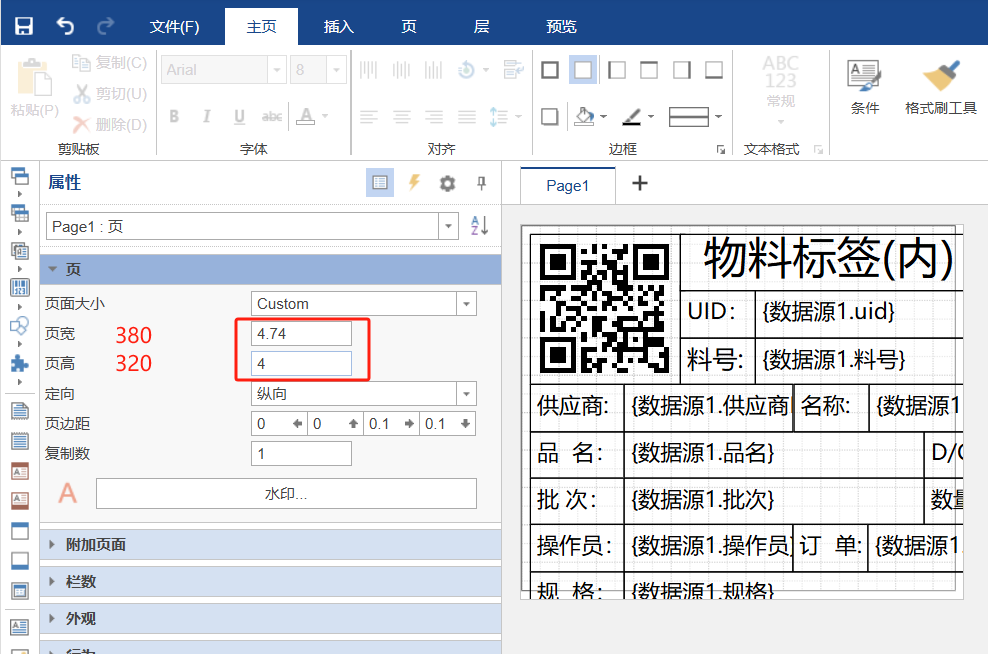The height and width of the screenshot is (654, 988).
Task: Switch to the 插入 ribbon tab
Action: pos(339,27)
